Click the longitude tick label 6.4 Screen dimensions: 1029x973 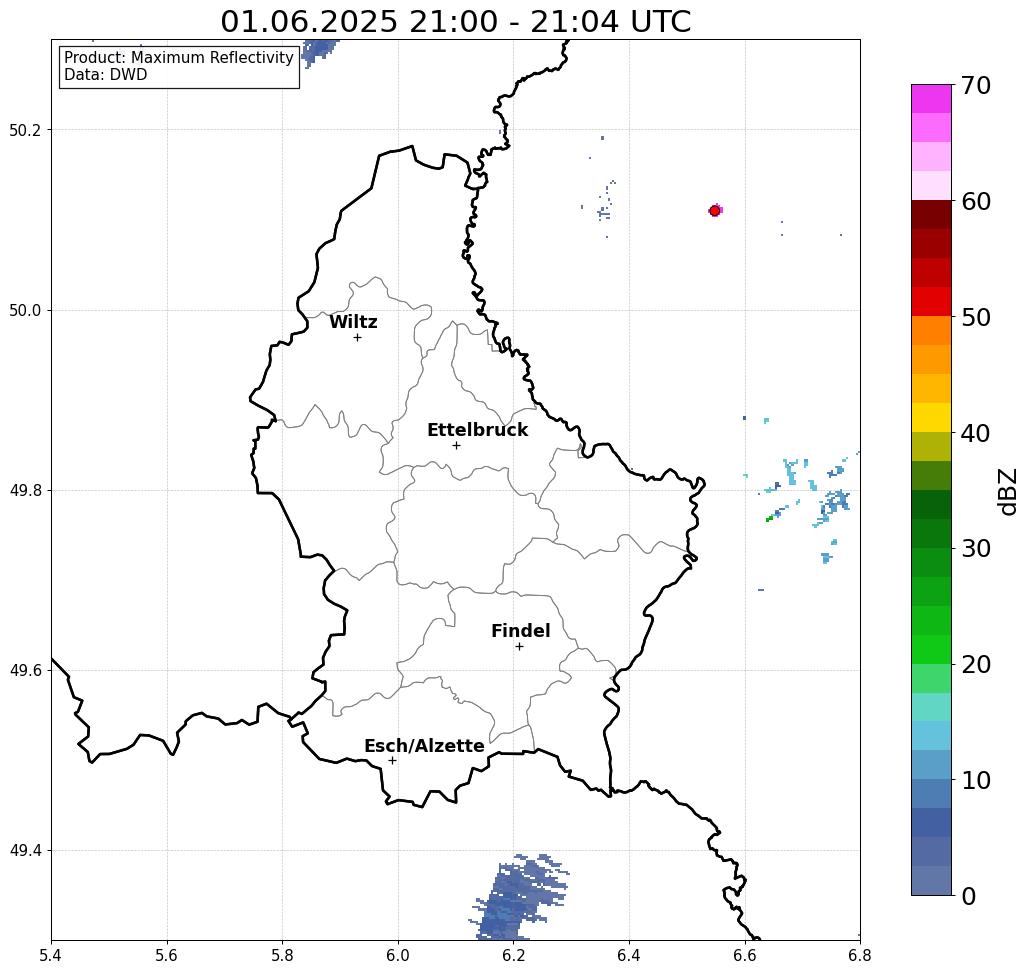(629, 956)
